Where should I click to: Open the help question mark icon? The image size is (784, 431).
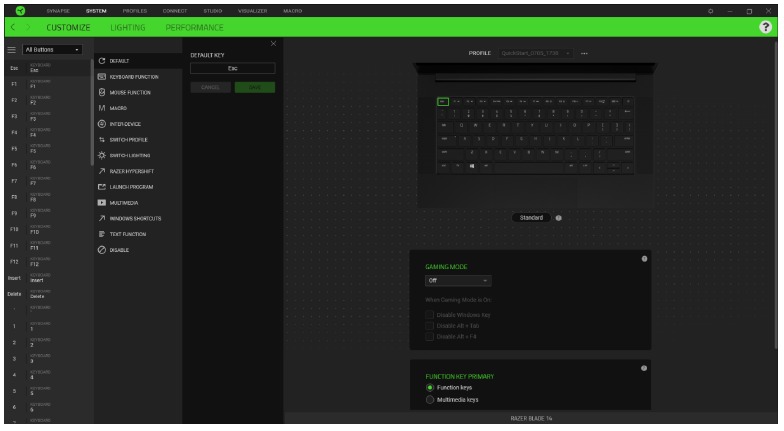[765, 27]
